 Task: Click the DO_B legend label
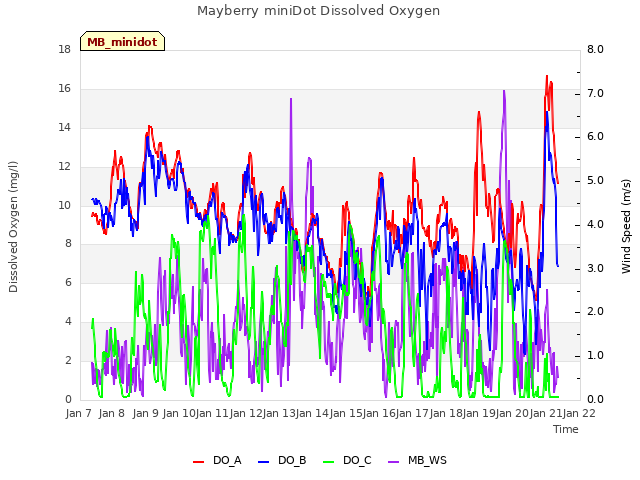(x=292, y=461)
